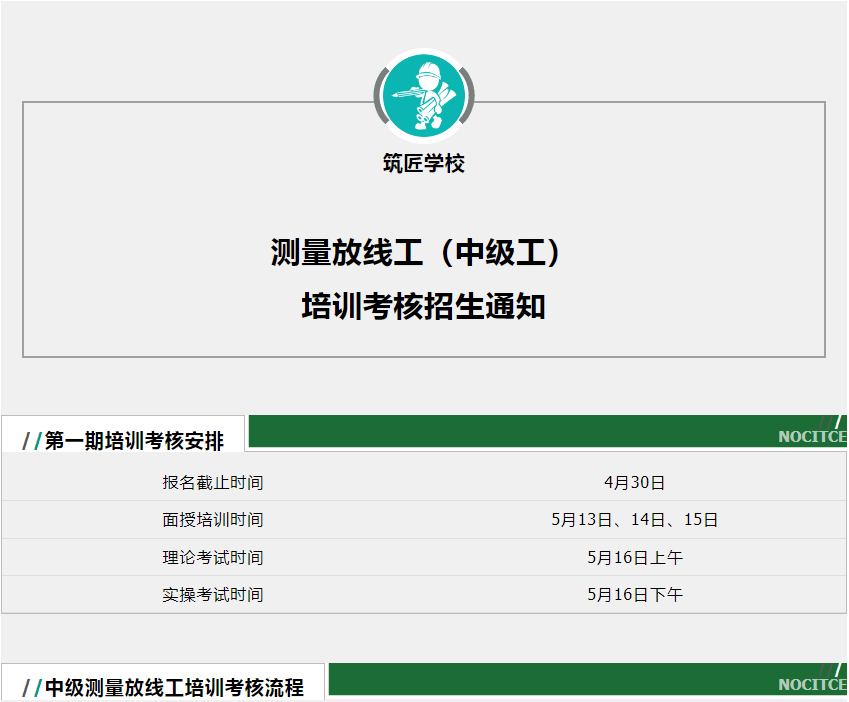Select the 筑匠学校 school name text
The height and width of the screenshot is (702, 849).
(x=424, y=163)
